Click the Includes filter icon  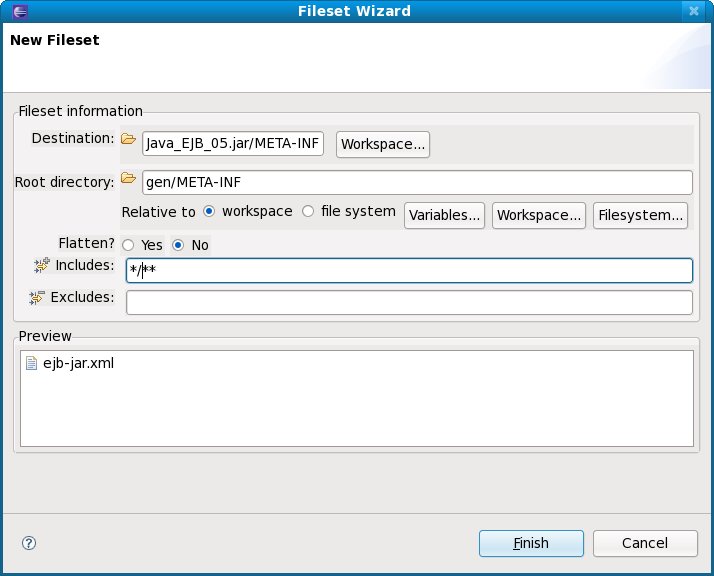click(41, 265)
